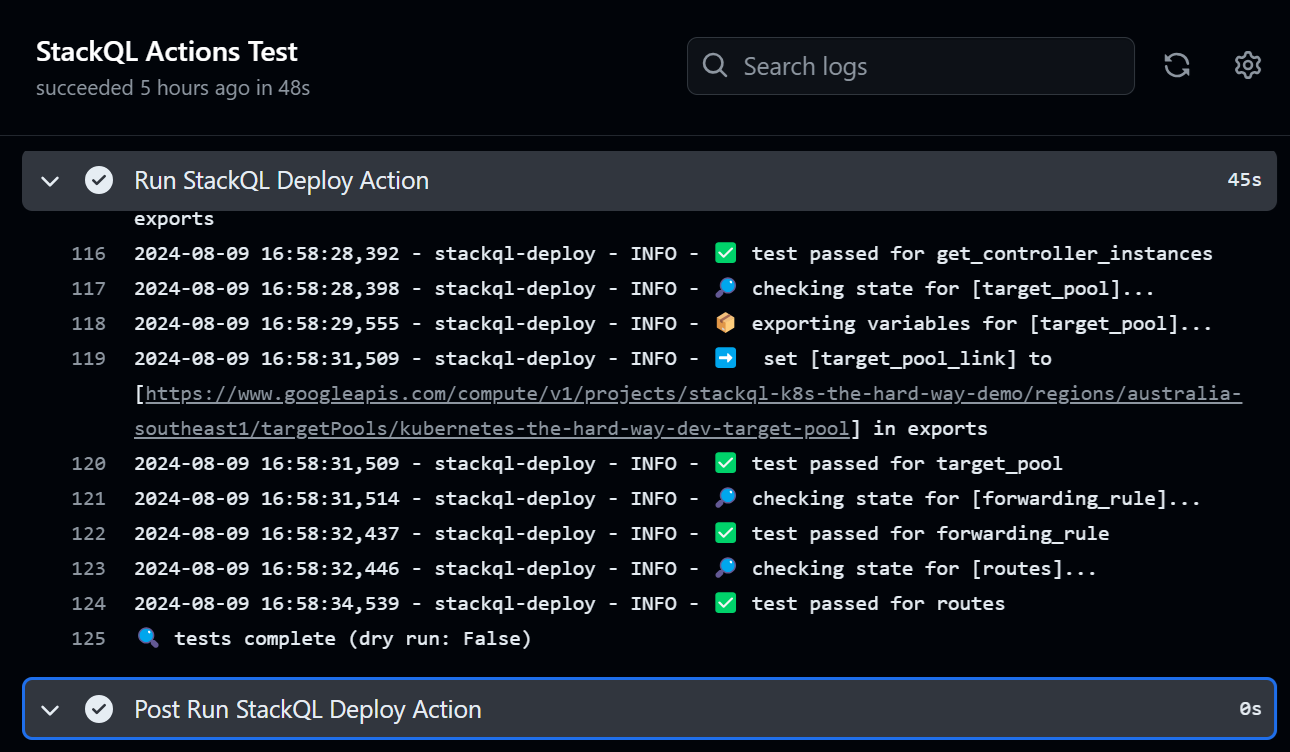
Task: Click the success checkmark on Post Run StackQL Deploy Action
Action: 98,709
